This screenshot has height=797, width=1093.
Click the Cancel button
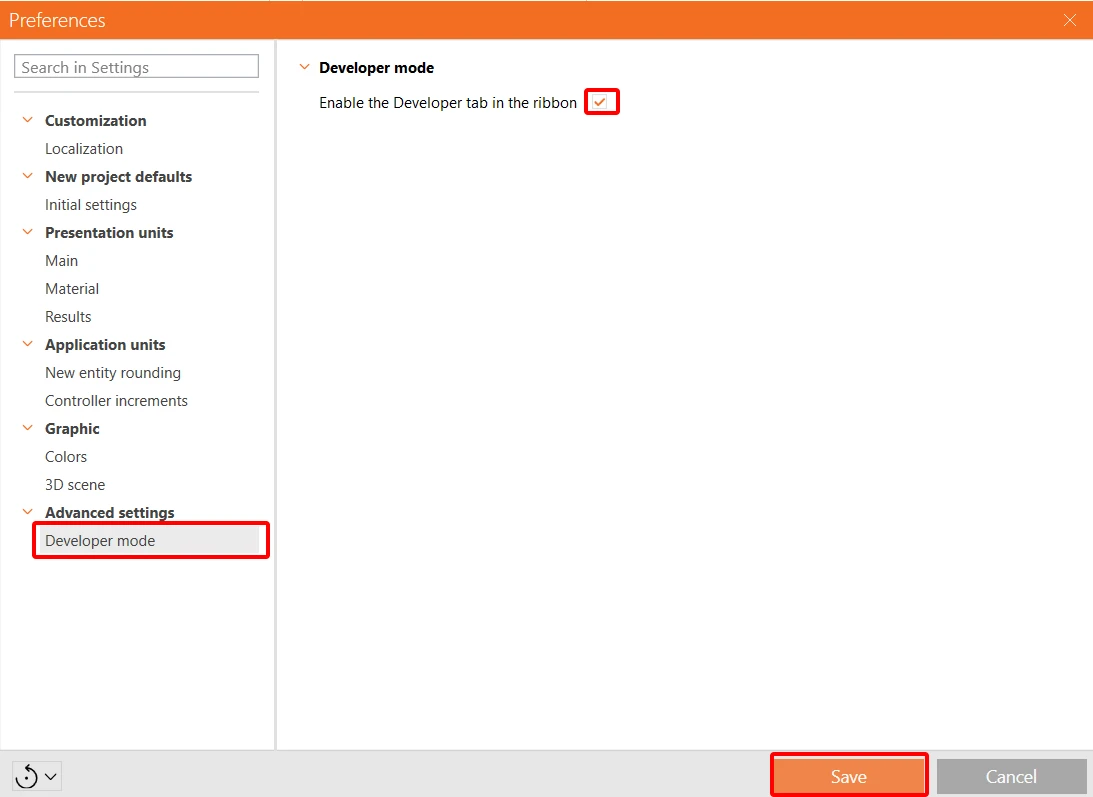coord(1011,776)
